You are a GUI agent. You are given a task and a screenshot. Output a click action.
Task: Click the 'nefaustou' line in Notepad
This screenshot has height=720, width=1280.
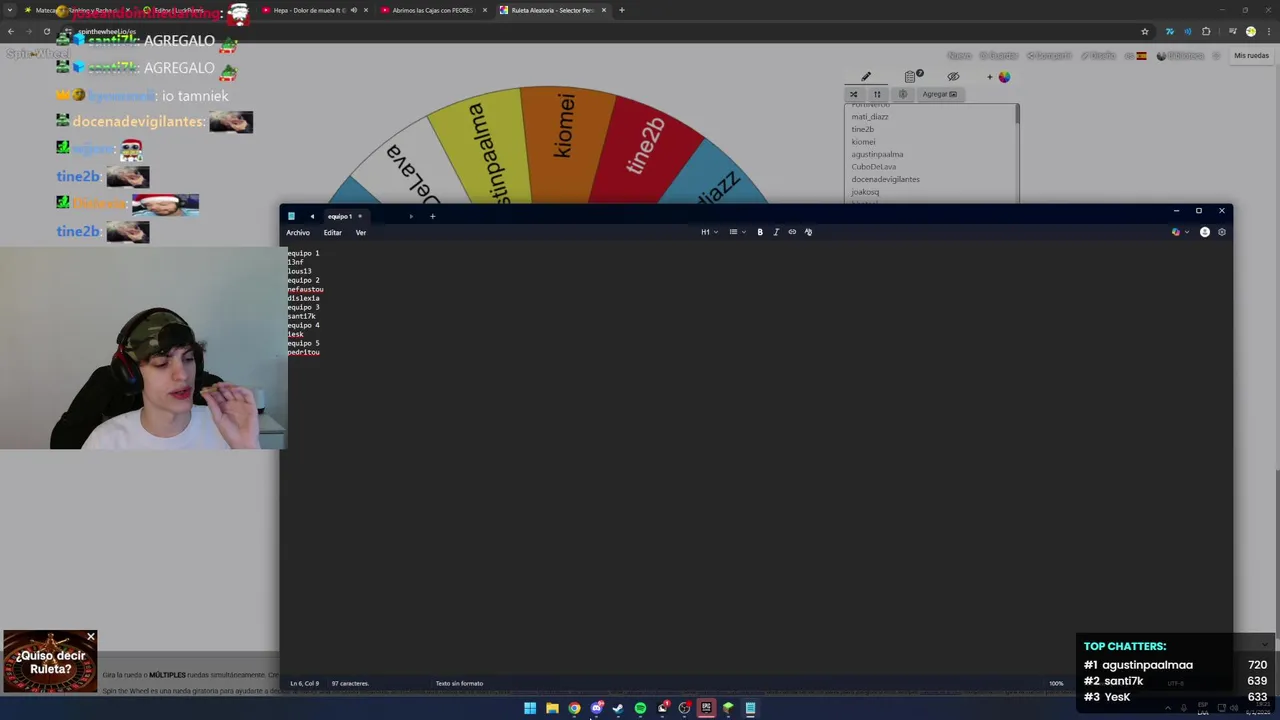pyautogui.click(x=305, y=289)
